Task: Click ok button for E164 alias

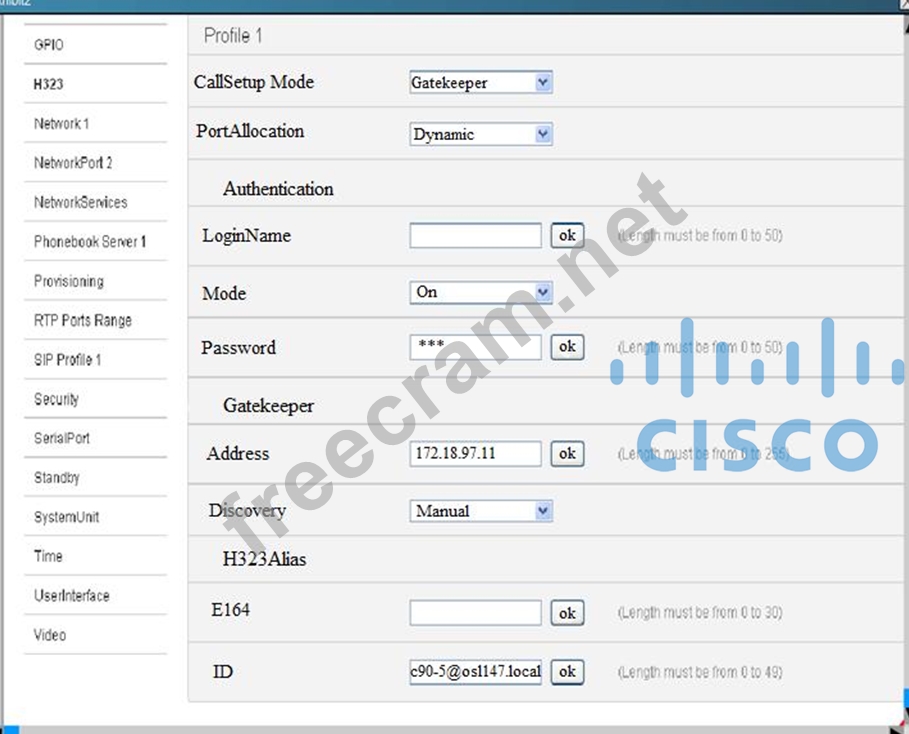Action: coord(567,613)
